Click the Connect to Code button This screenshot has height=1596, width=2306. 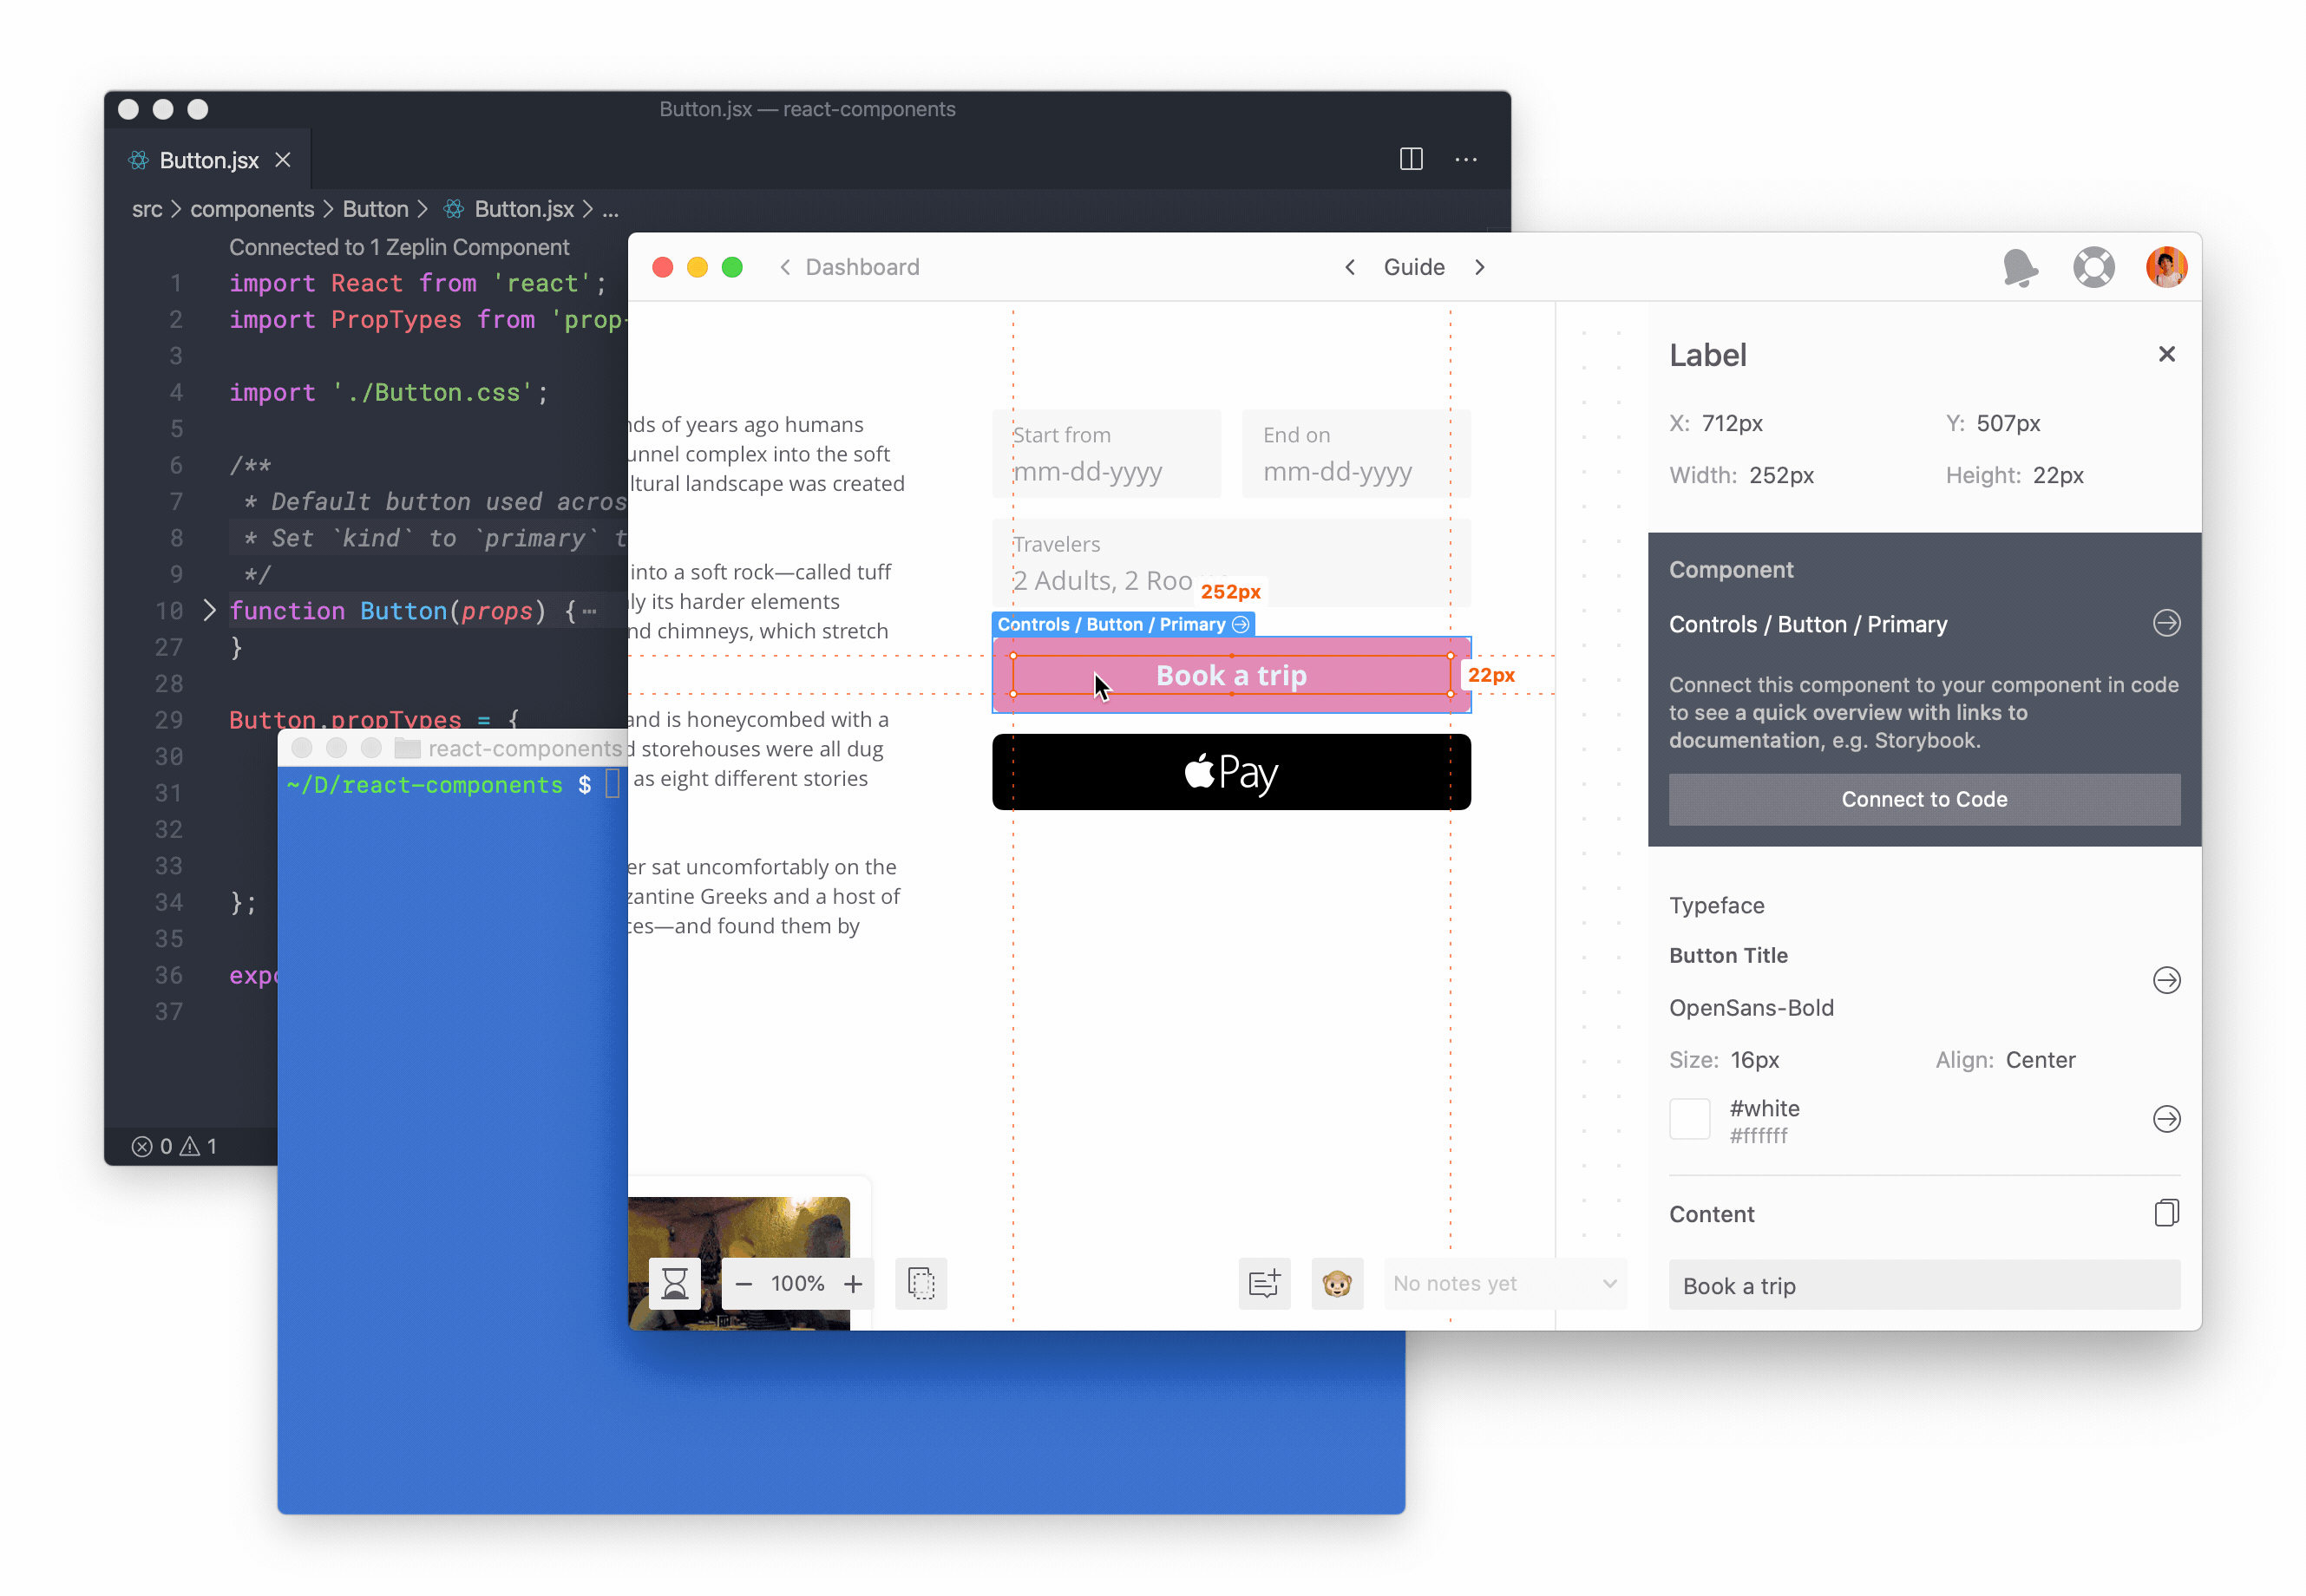click(x=1924, y=799)
